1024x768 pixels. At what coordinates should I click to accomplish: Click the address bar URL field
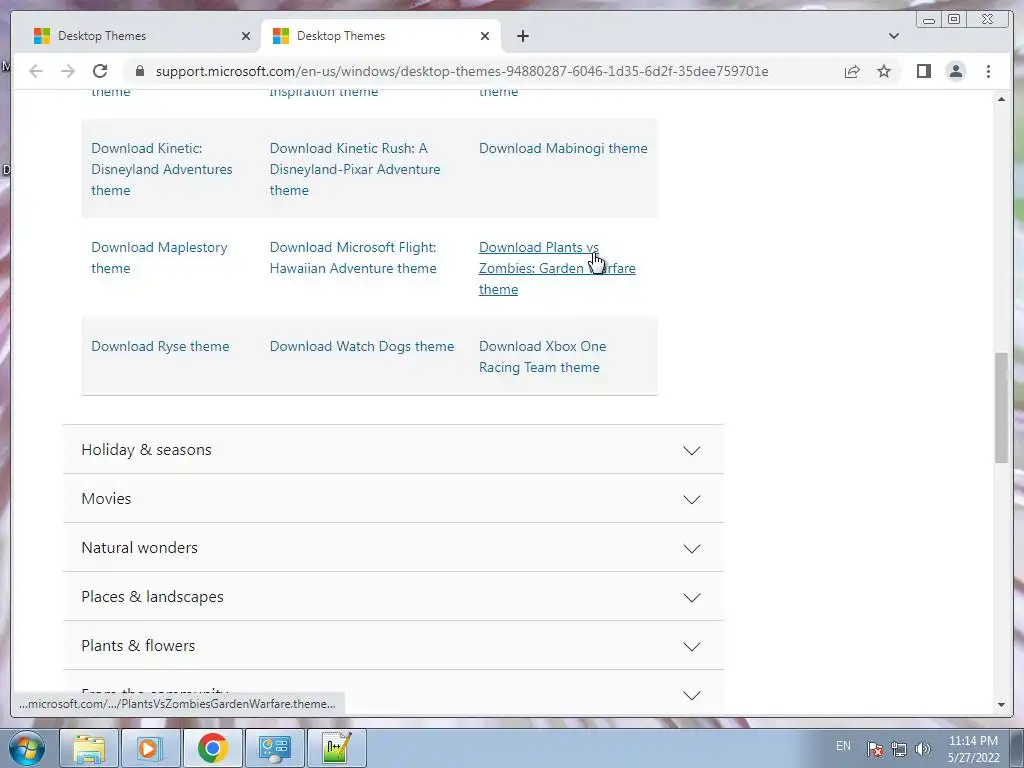462,71
